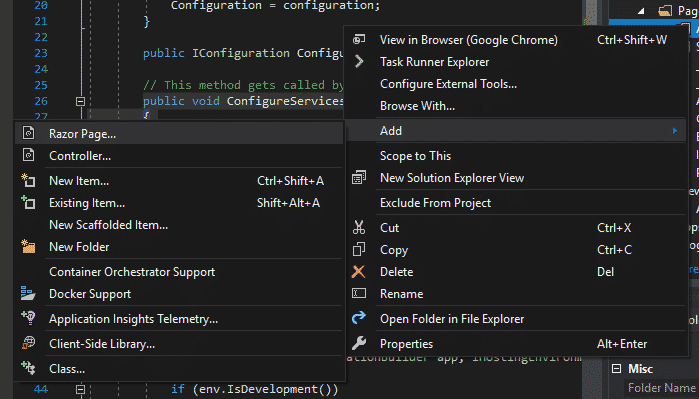
Task: Click the View in Browser icon
Action: tap(359, 39)
